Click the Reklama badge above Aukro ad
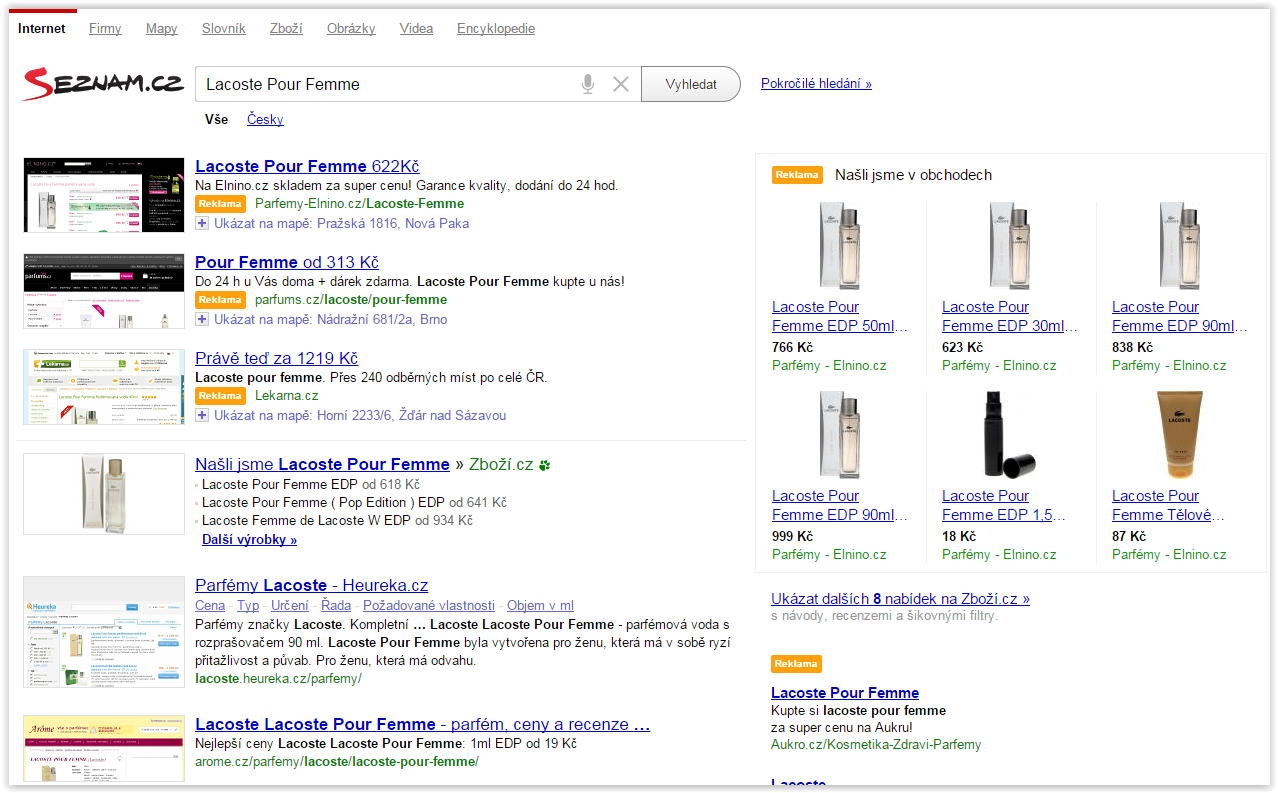 point(796,664)
